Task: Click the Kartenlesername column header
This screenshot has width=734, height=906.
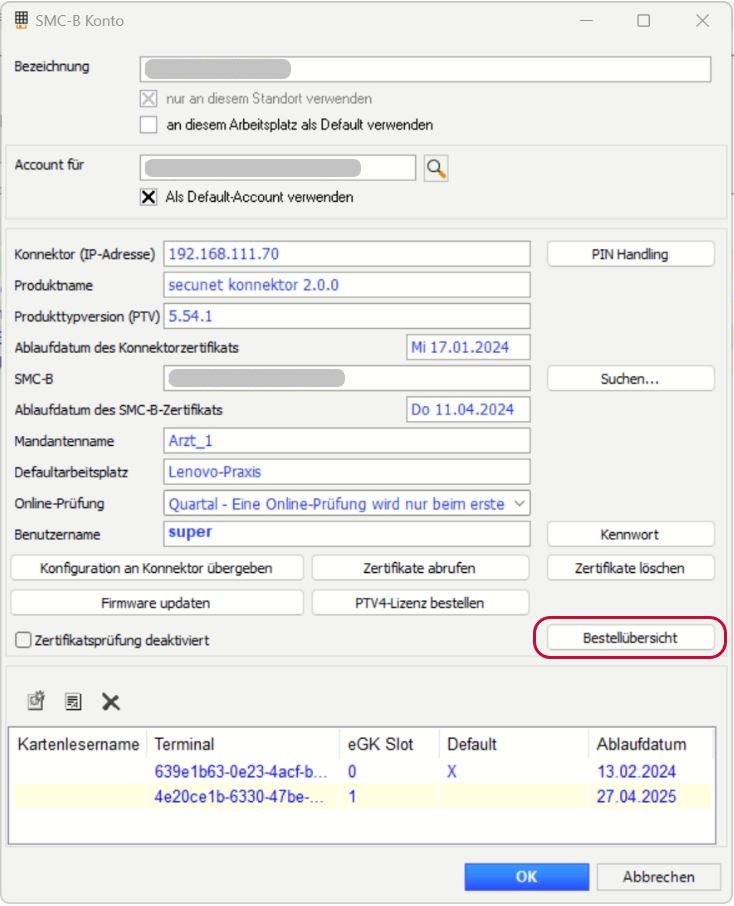Action: point(78,744)
